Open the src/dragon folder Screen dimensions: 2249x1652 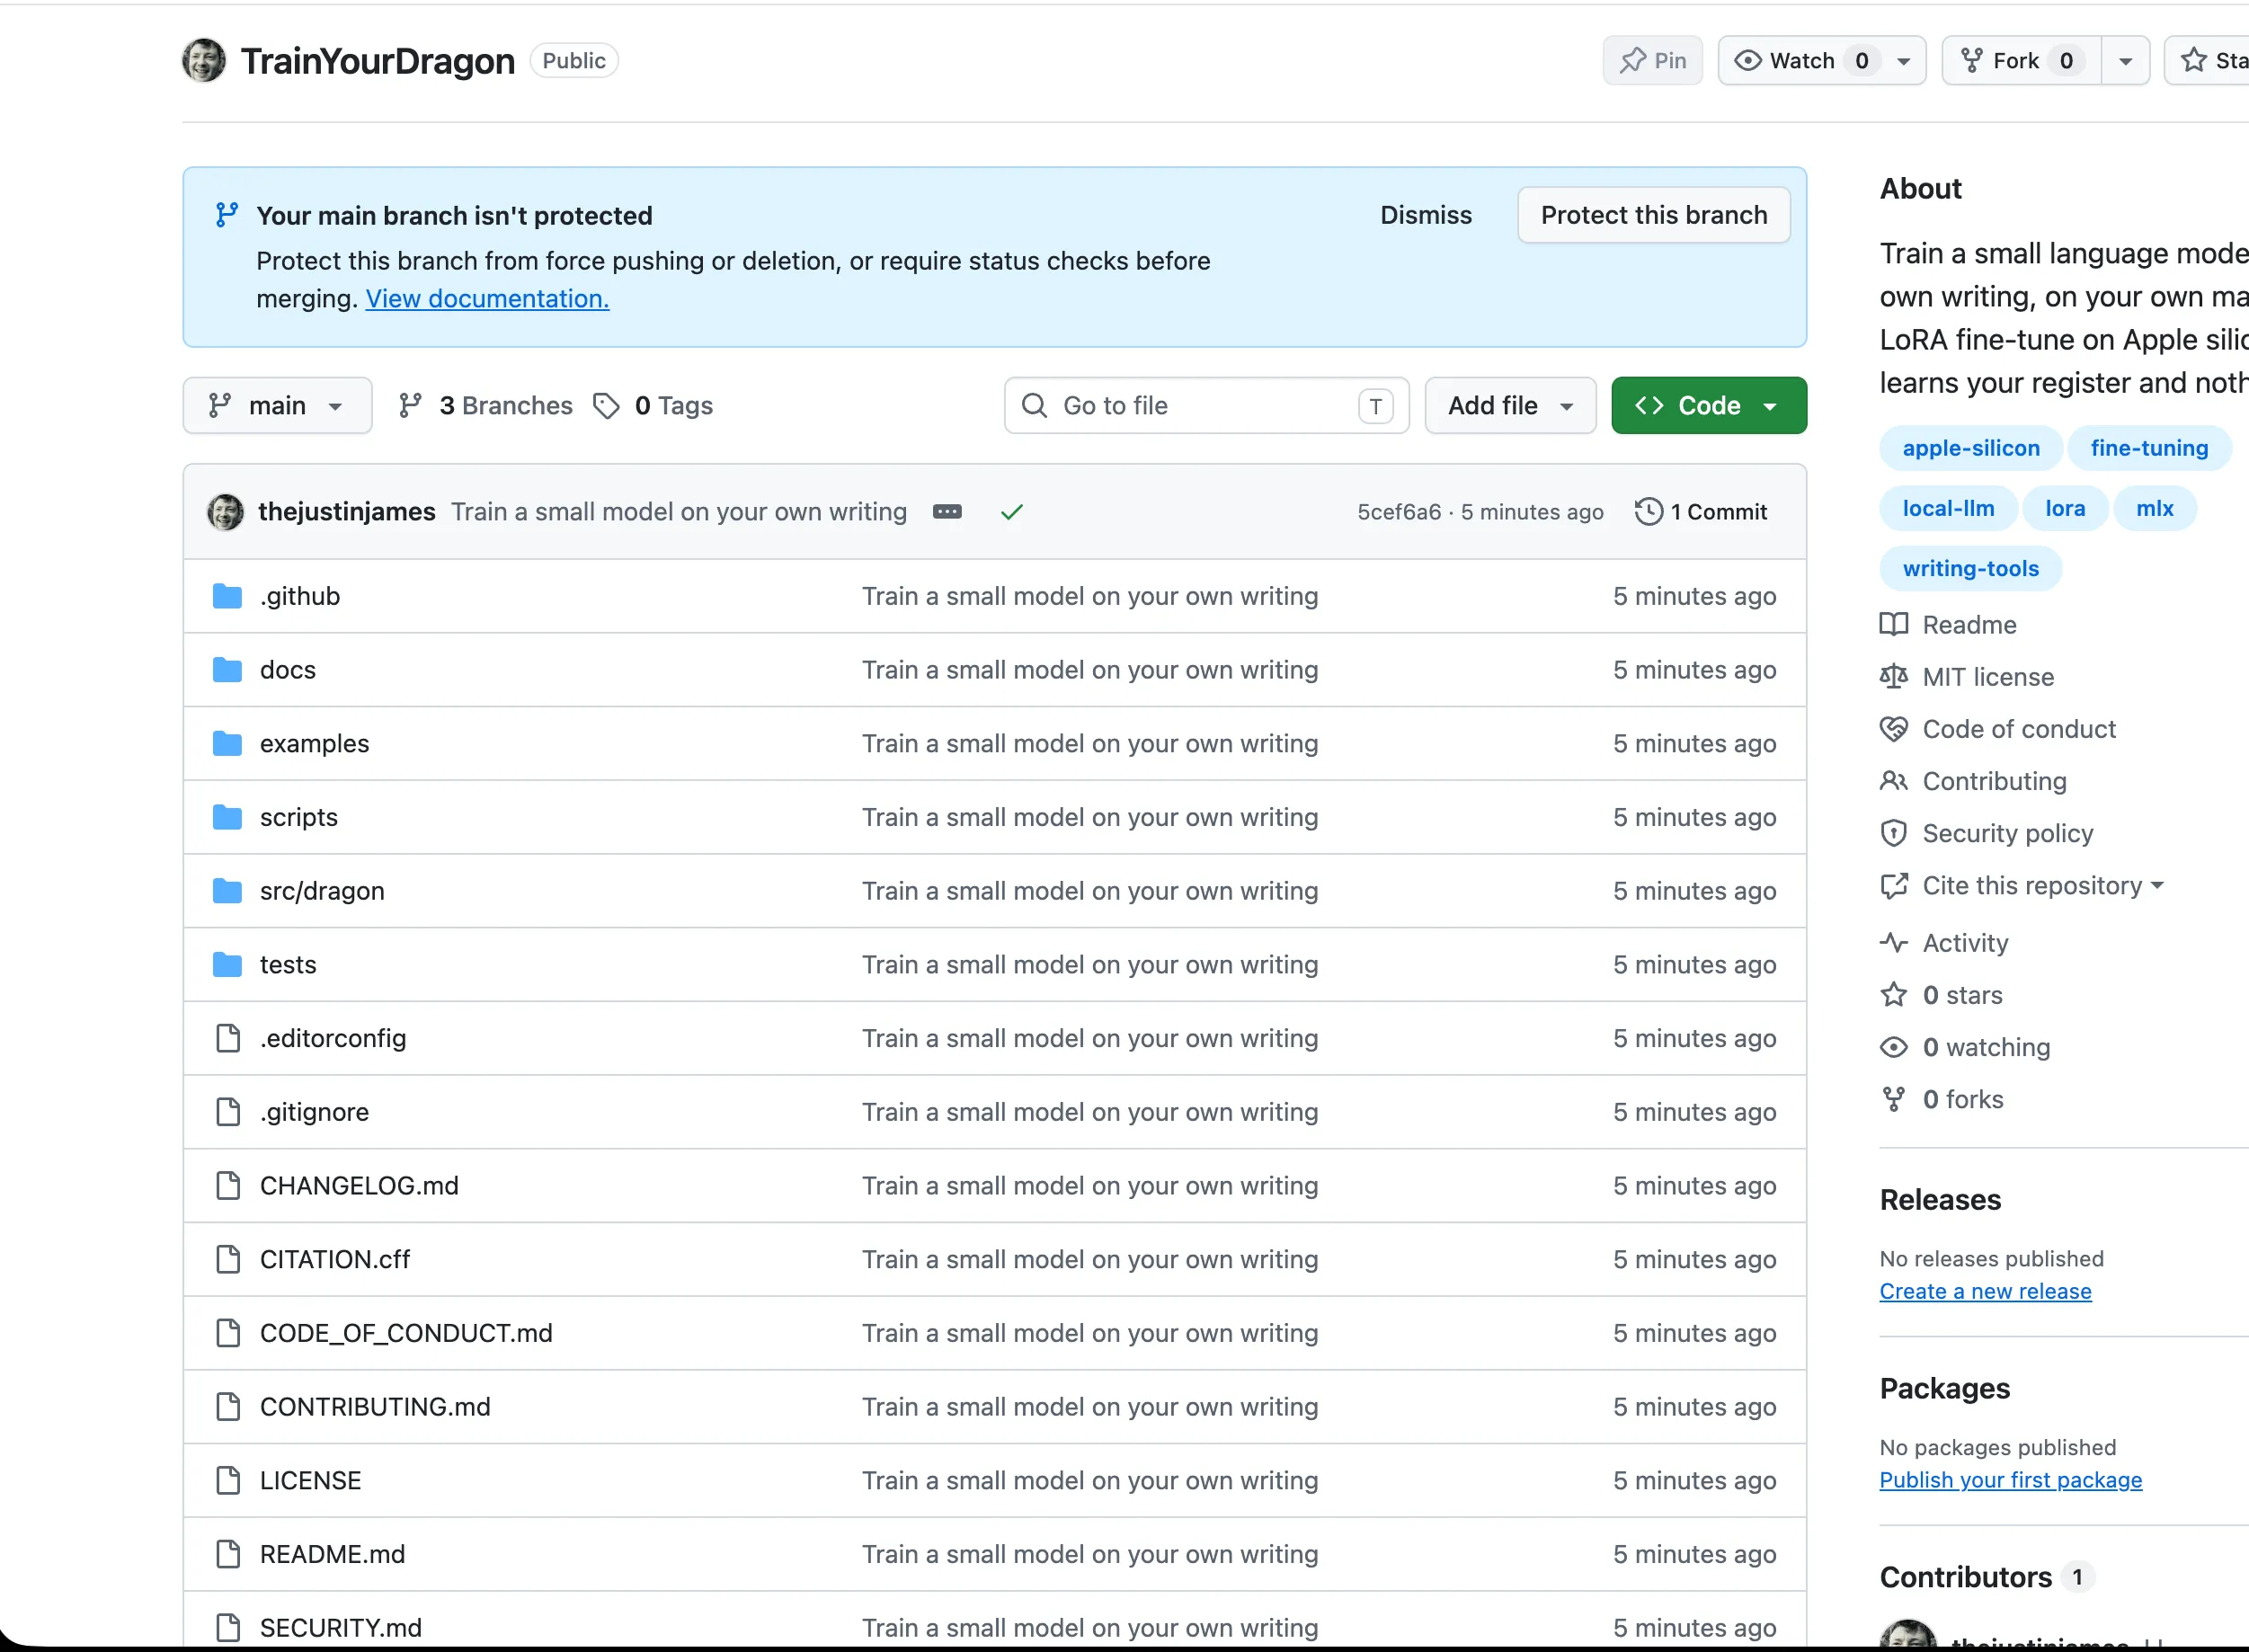322,891
